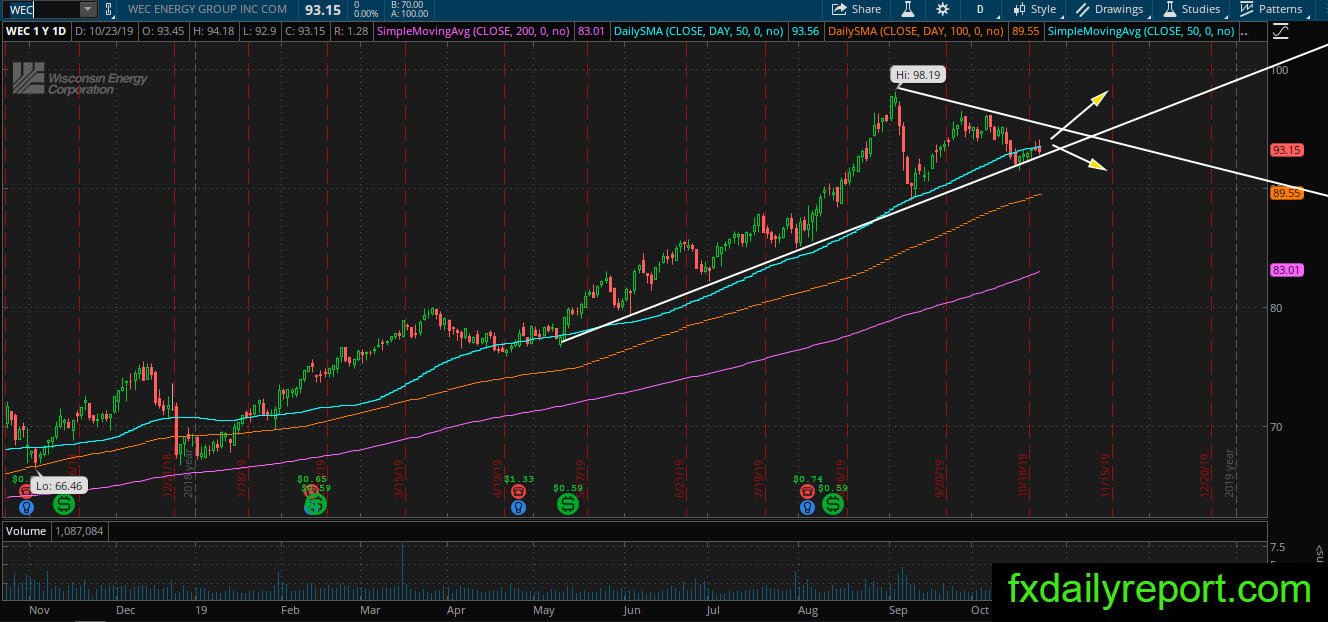Click the 93.56 value in study header
This screenshot has height=622, width=1328.
pyautogui.click(x=805, y=31)
